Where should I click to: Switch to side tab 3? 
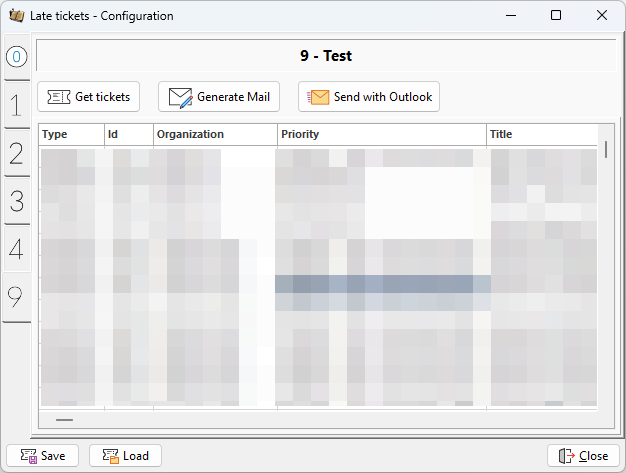[16, 201]
